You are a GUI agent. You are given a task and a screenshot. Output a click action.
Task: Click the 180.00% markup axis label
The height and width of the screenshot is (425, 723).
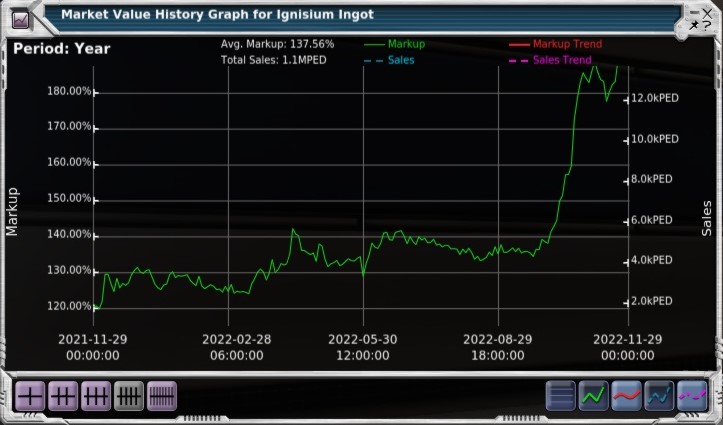coord(69,91)
